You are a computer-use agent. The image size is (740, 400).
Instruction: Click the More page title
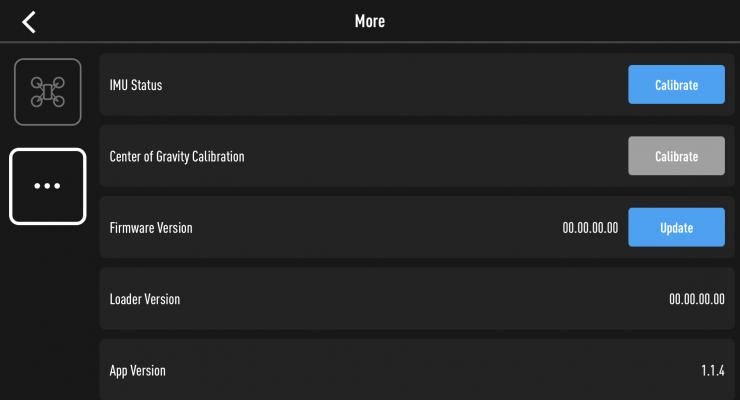click(370, 21)
